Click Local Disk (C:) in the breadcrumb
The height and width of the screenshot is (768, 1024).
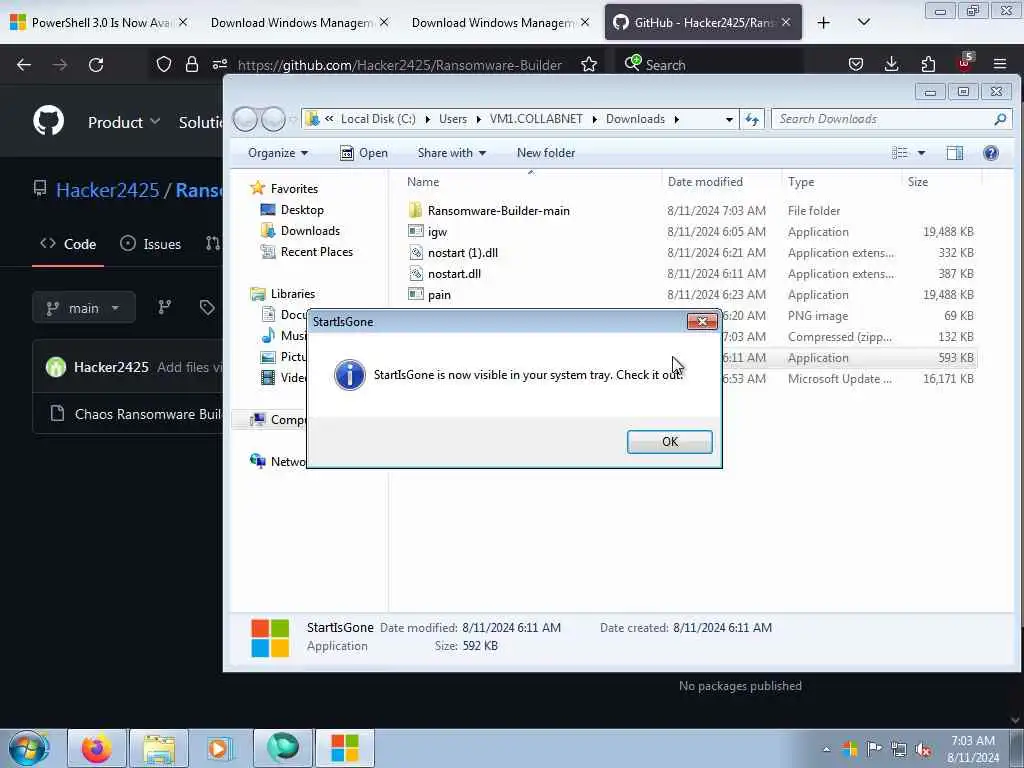click(x=378, y=119)
